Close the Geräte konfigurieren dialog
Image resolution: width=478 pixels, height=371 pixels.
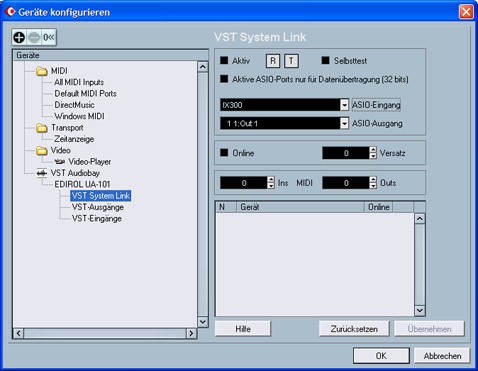466,12
